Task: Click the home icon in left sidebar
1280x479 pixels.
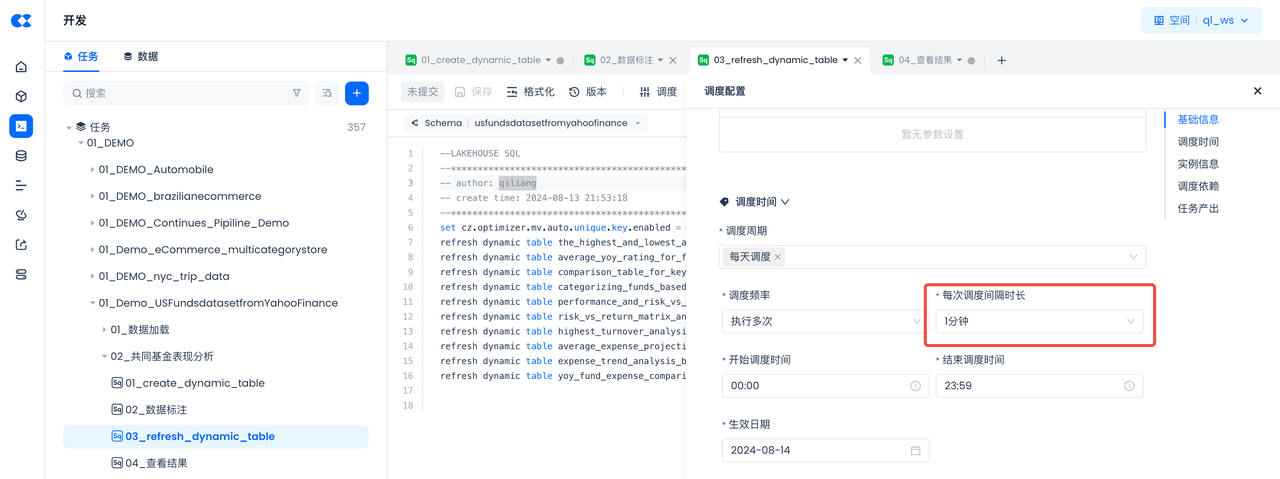Action: click(21, 67)
